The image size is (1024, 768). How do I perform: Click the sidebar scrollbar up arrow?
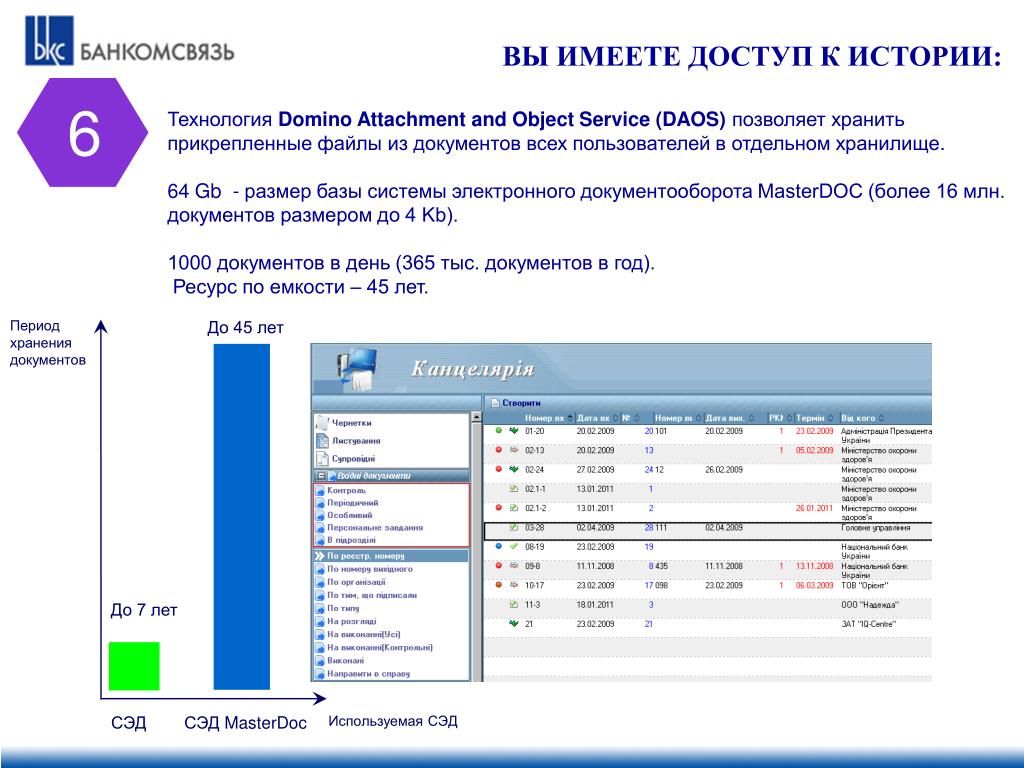coord(476,417)
